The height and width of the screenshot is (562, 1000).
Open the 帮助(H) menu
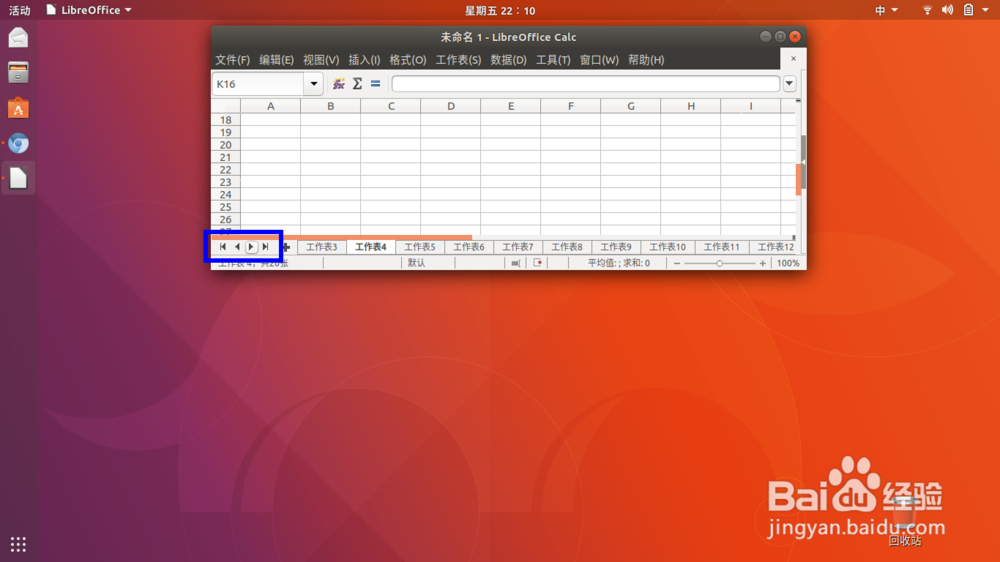pyautogui.click(x=646, y=60)
